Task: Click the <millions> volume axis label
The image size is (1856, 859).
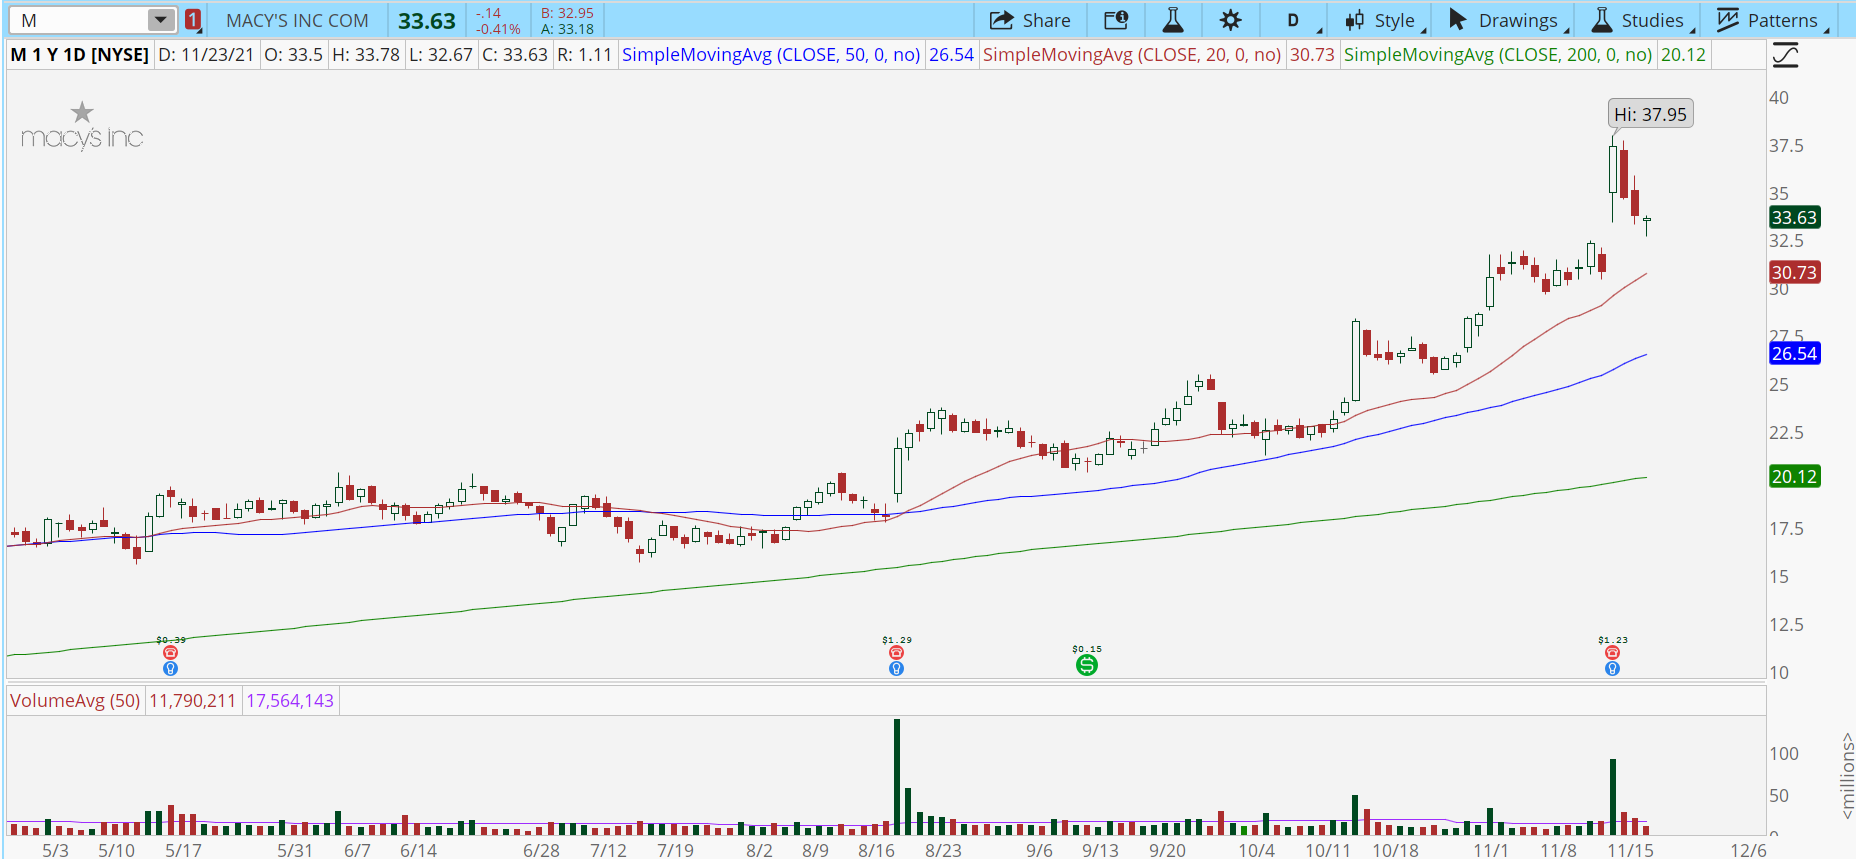Action: 1846,777
